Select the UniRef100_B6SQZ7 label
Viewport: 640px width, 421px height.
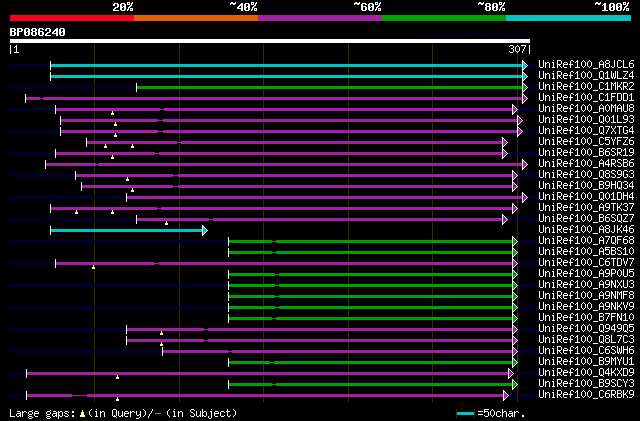click(586, 218)
